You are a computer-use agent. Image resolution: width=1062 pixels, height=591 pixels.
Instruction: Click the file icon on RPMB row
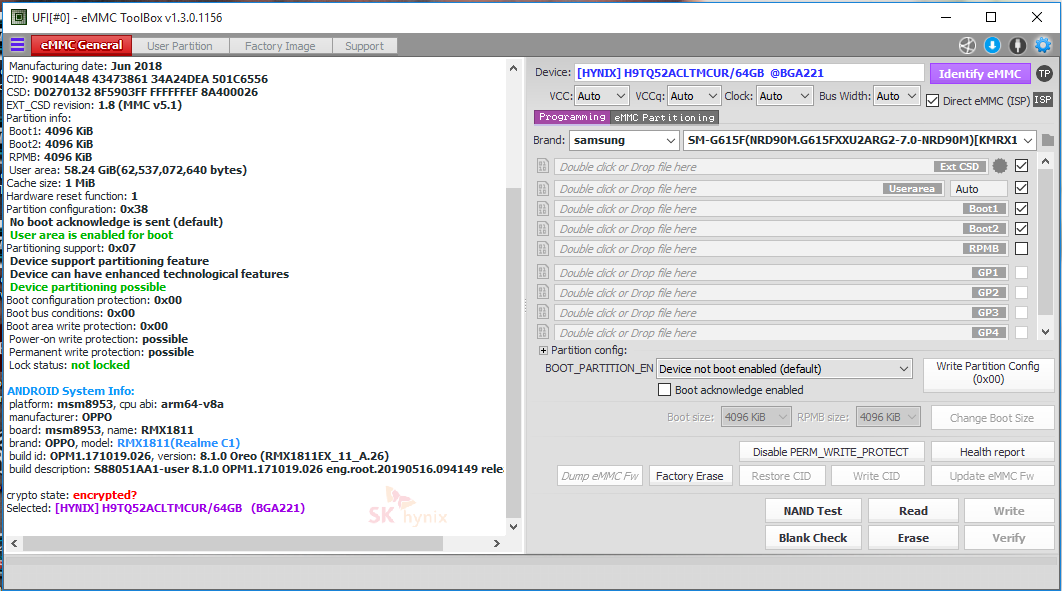pyautogui.click(x=543, y=248)
